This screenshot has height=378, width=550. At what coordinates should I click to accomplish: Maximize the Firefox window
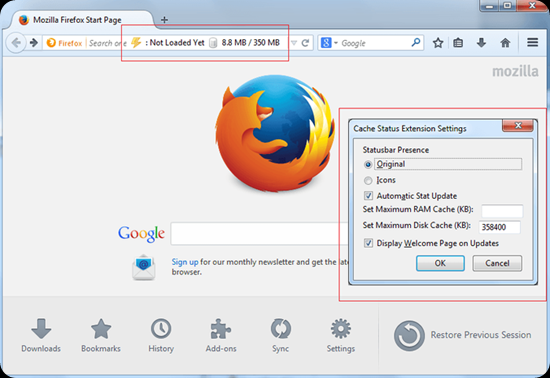click(x=507, y=5)
